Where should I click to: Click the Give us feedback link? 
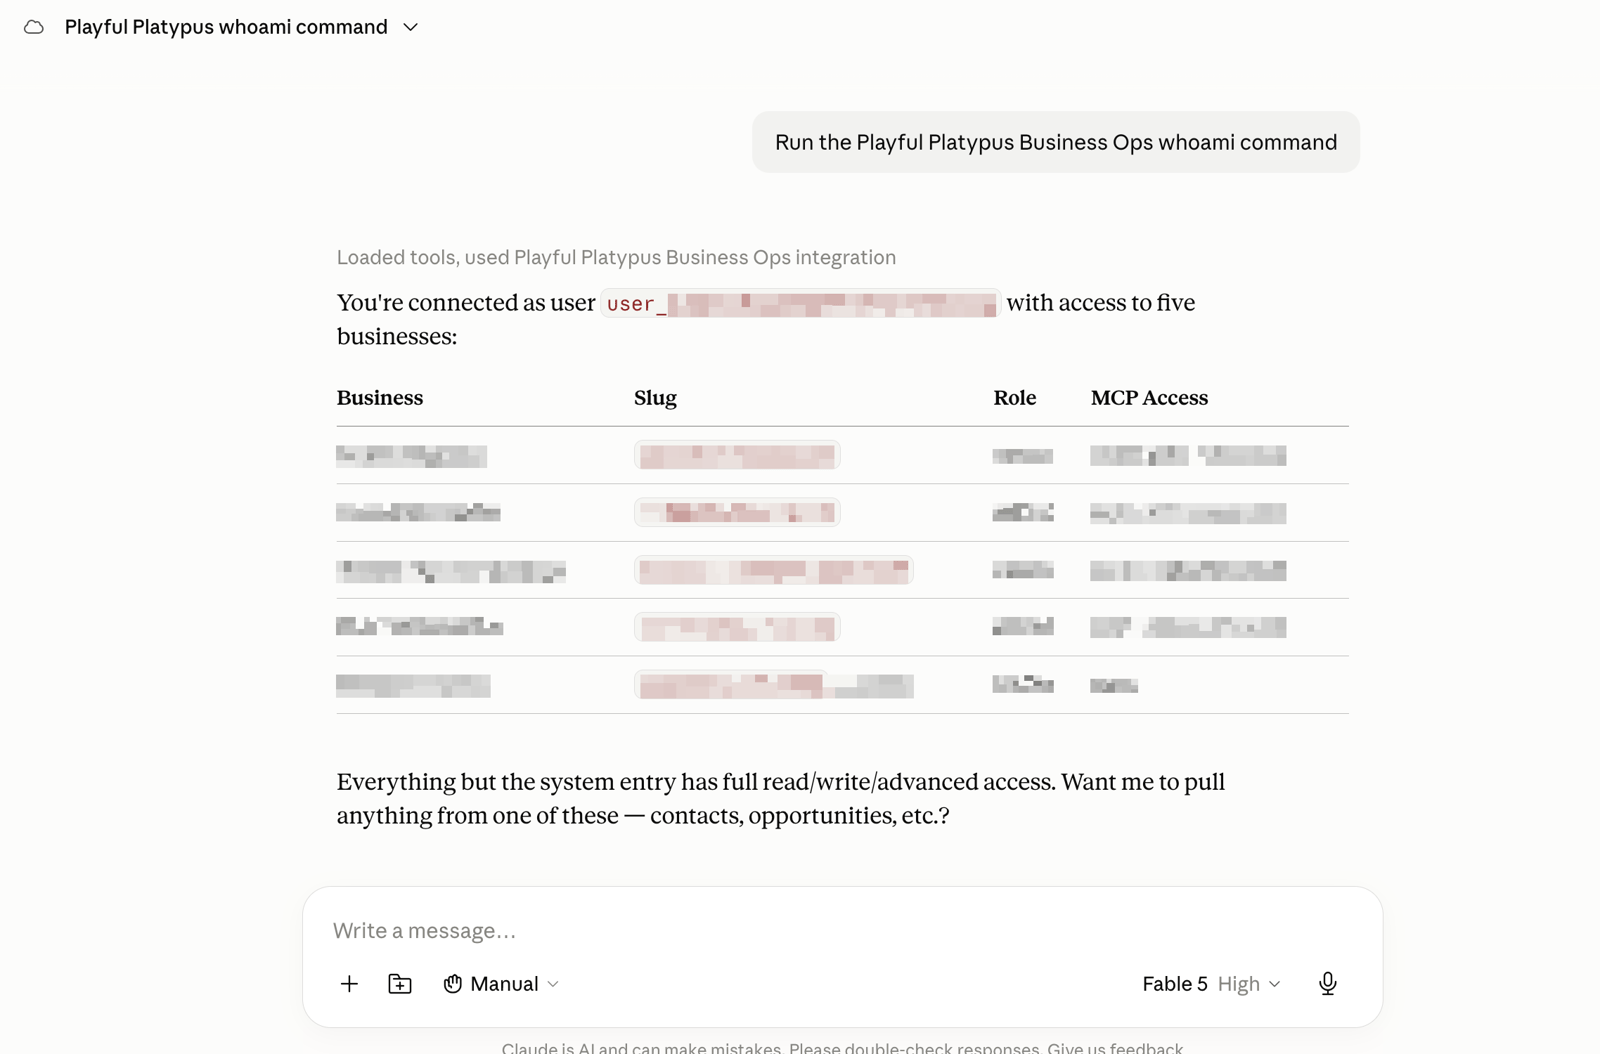coord(1115,1047)
